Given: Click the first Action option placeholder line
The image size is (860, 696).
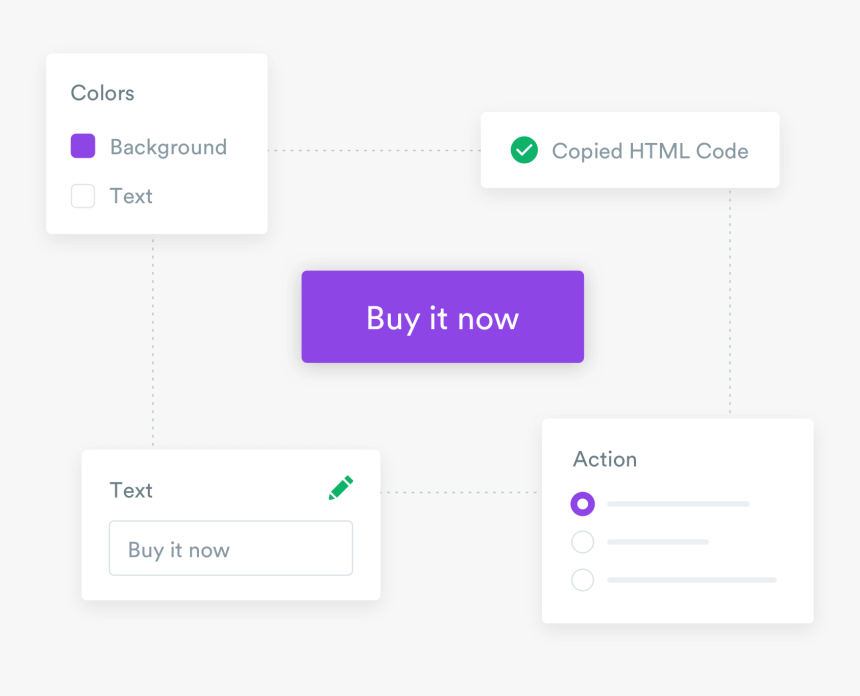Looking at the screenshot, I should pyautogui.click(x=678, y=504).
